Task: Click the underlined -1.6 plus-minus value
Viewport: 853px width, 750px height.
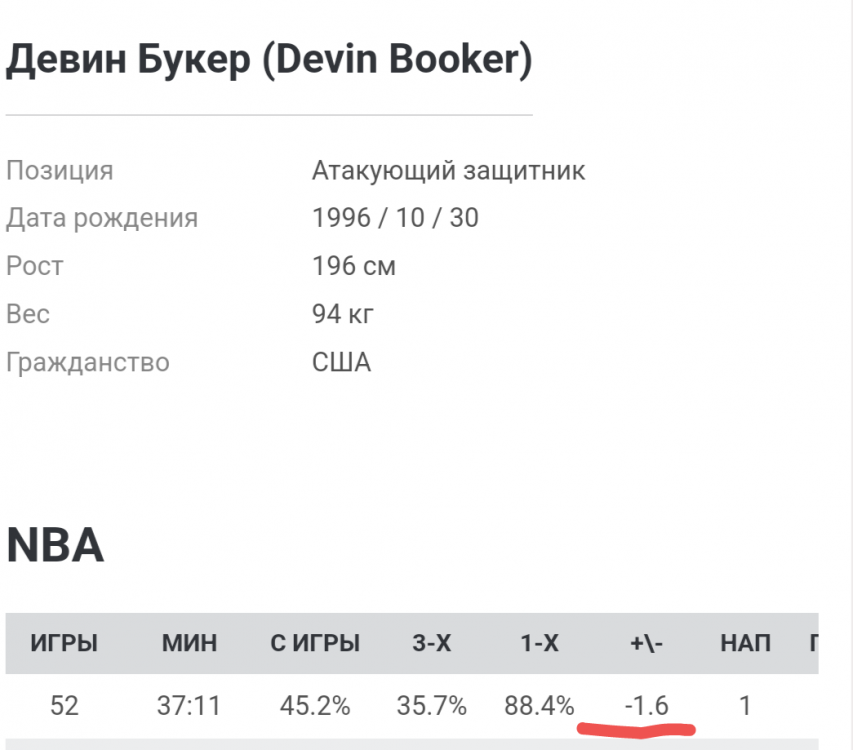Action: 646,706
